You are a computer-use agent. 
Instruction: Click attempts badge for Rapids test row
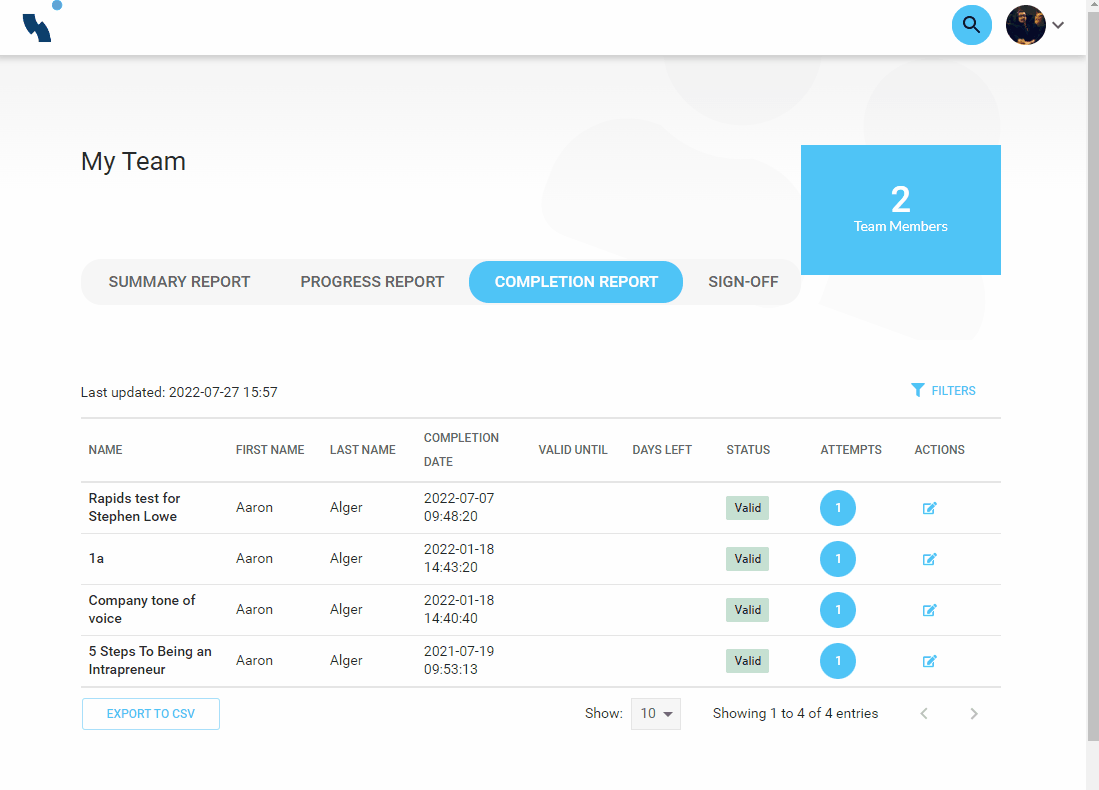pos(838,508)
